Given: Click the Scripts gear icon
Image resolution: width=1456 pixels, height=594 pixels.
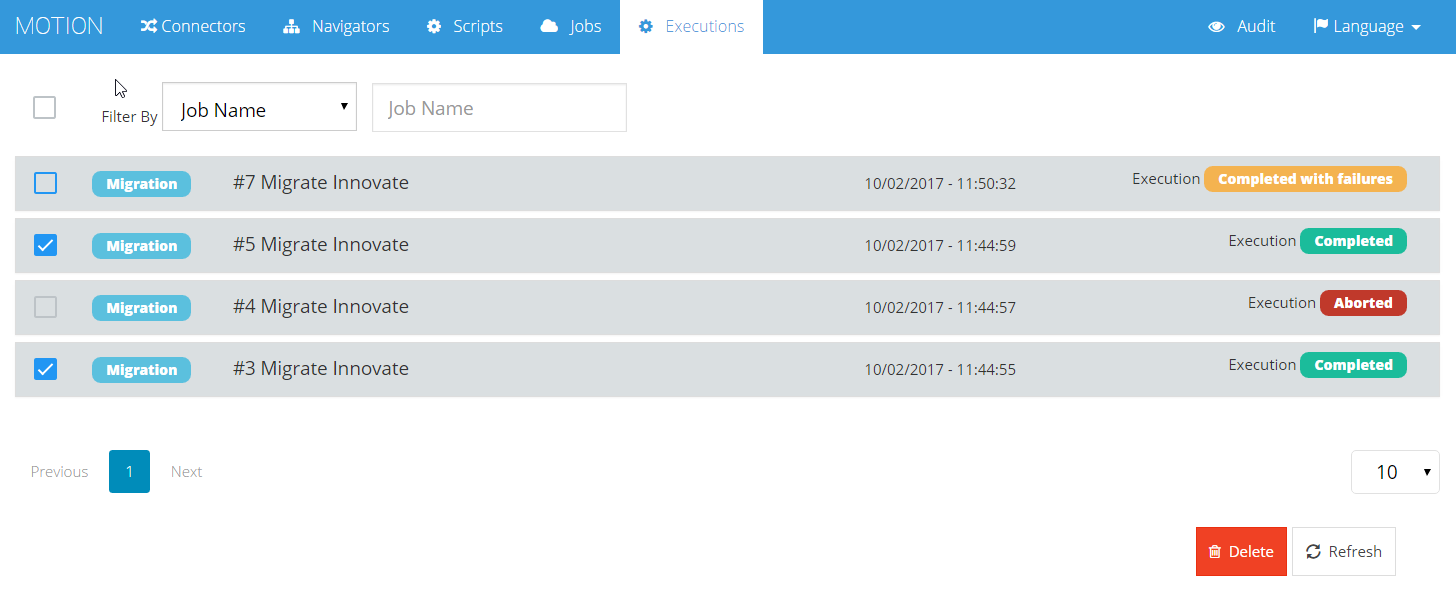Looking at the screenshot, I should pos(434,27).
